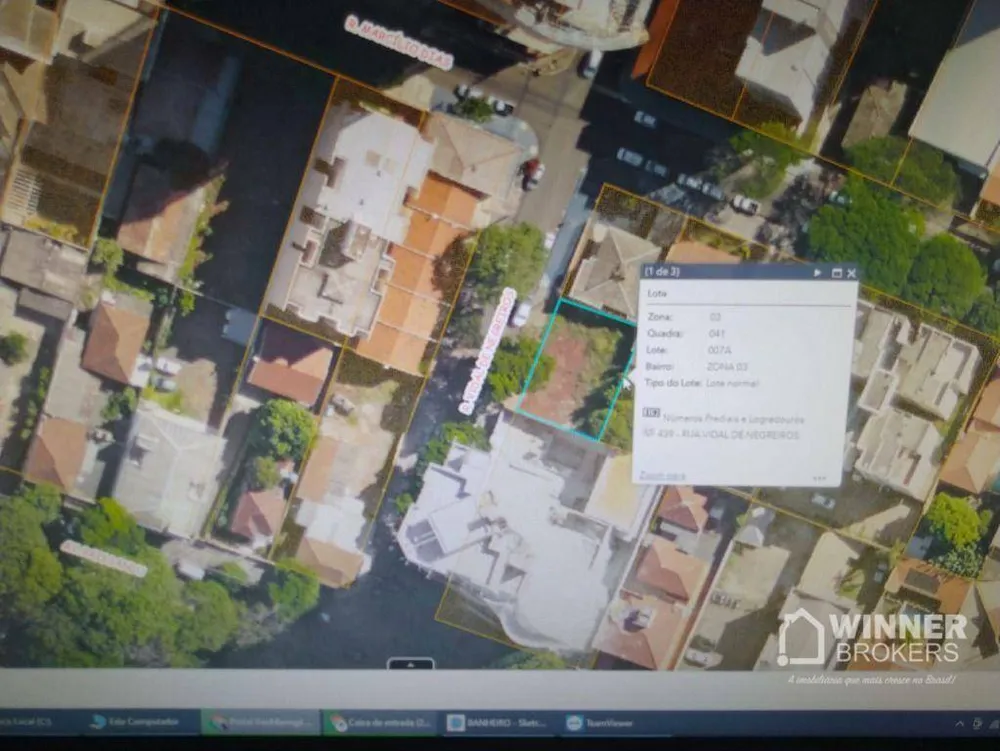Open Números Prediais e Logradouros related records
Screen dimensions: 1000x751
click(733, 419)
